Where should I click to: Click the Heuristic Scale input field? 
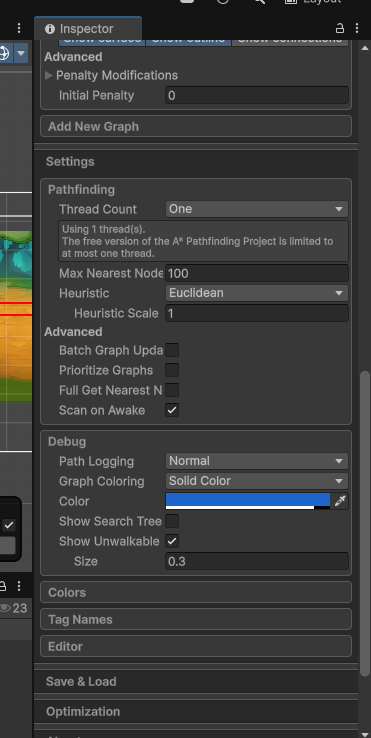(257, 313)
